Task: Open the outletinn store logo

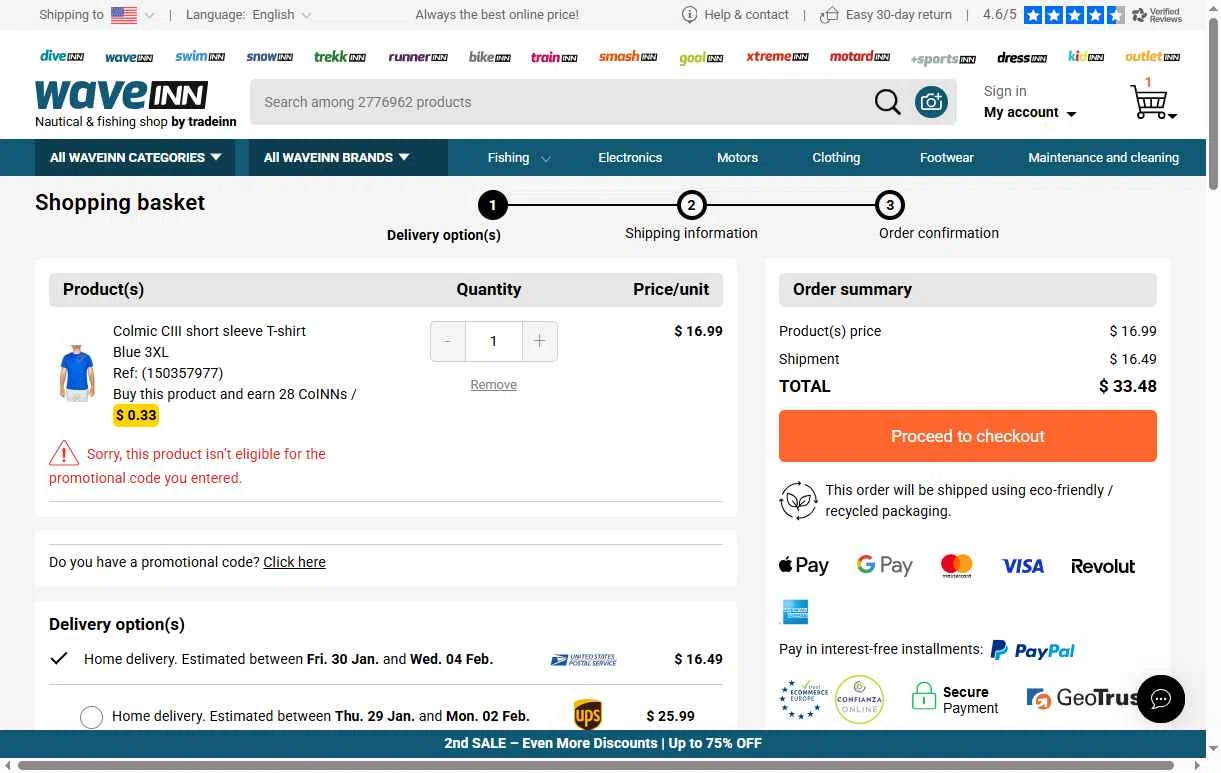Action: pos(1153,57)
